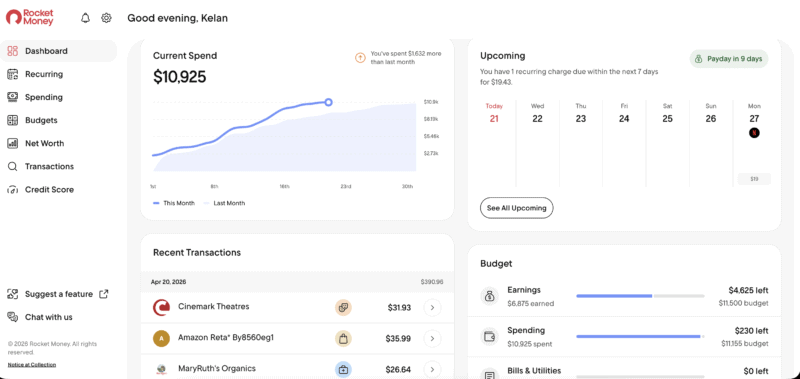Open the notifications bell
This screenshot has width=800, height=379.
85,18
